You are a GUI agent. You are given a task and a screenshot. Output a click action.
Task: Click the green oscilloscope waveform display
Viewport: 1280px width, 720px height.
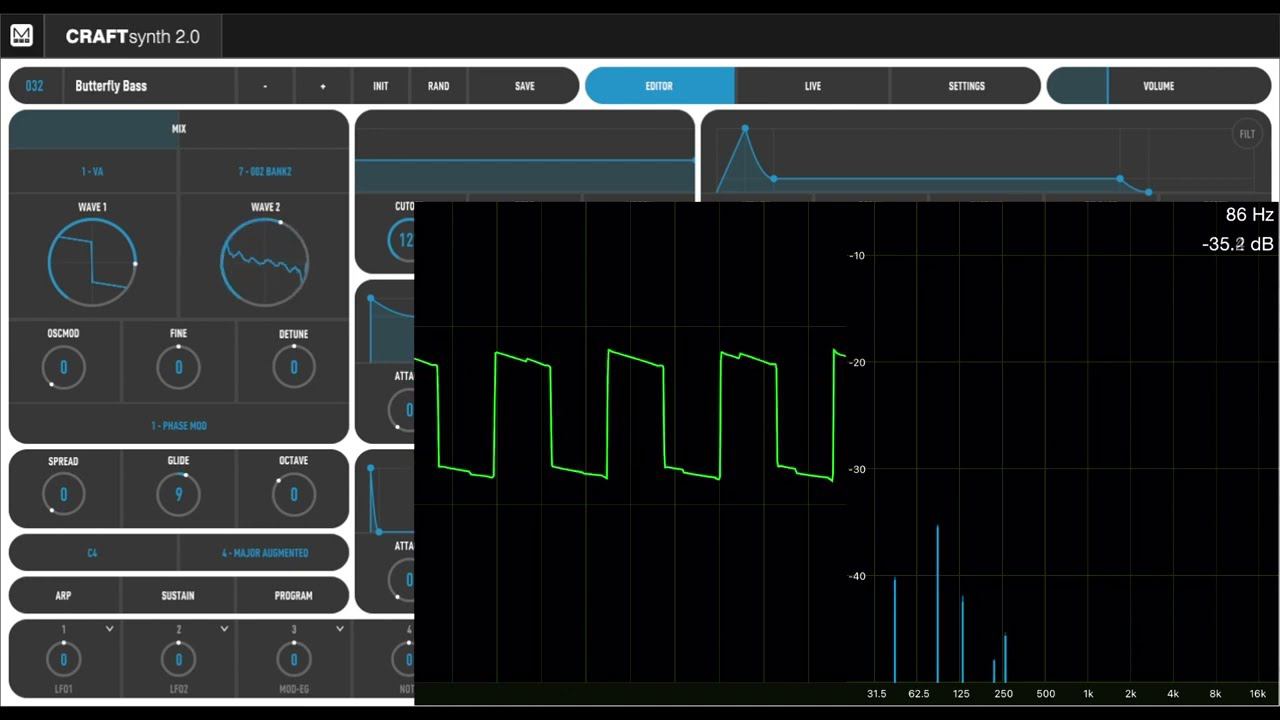coord(630,414)
